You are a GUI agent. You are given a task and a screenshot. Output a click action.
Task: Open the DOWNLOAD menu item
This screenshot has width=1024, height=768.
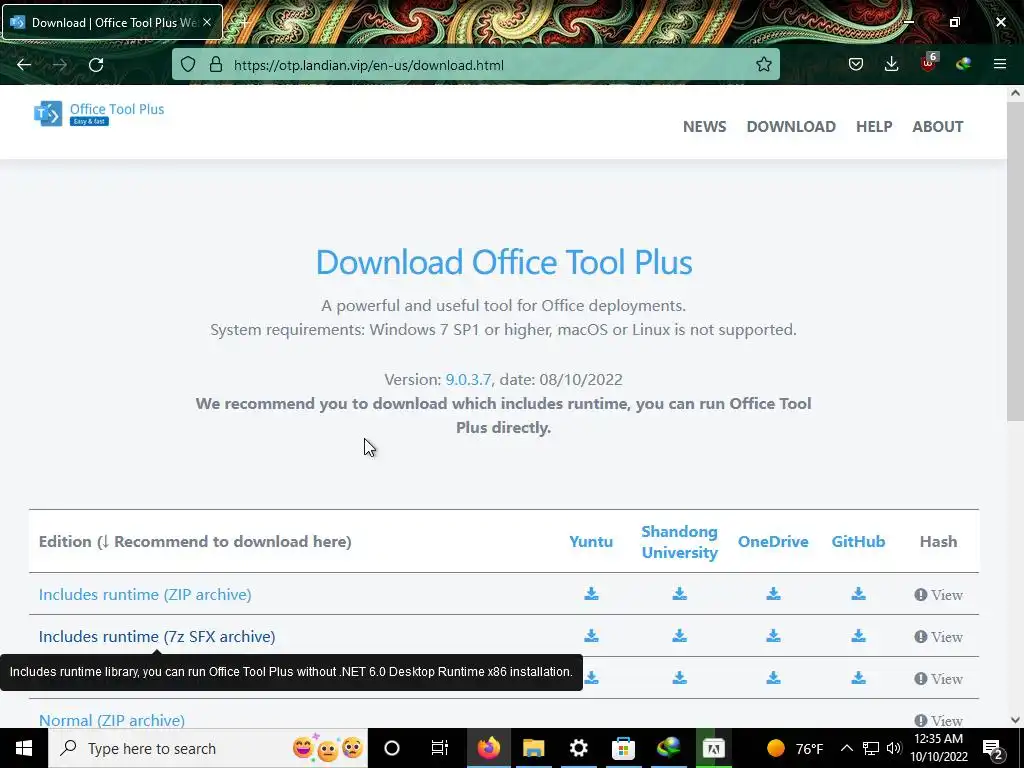tap(791, 127)
